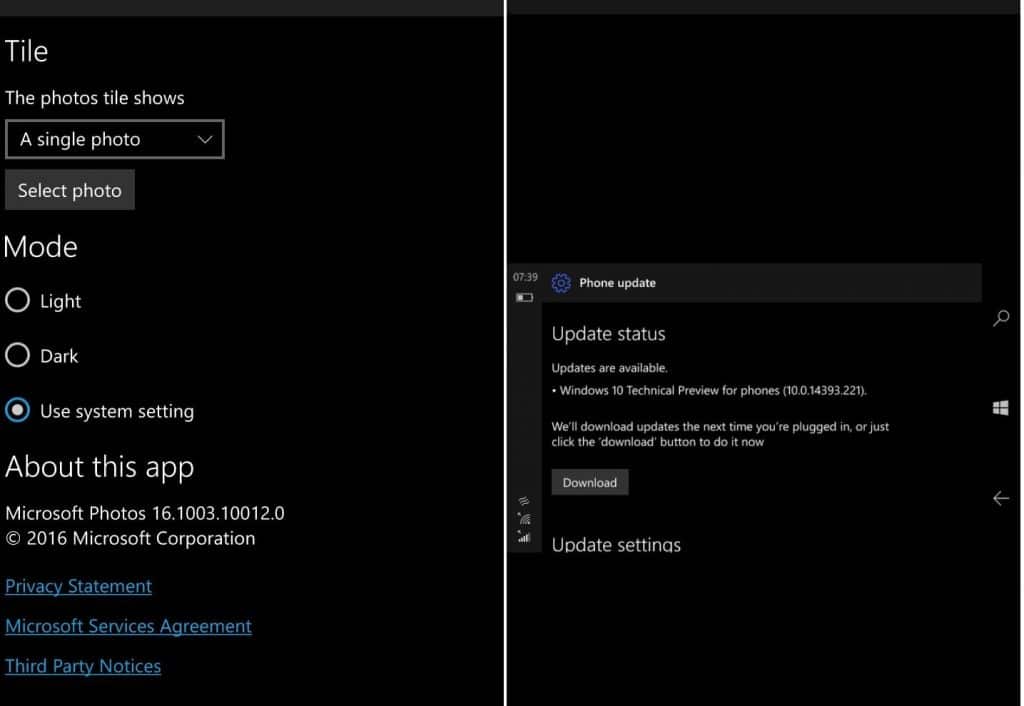The image size is (1024, 706).
Task: Expand the Update settings section
Action: (x=616, y=544)
